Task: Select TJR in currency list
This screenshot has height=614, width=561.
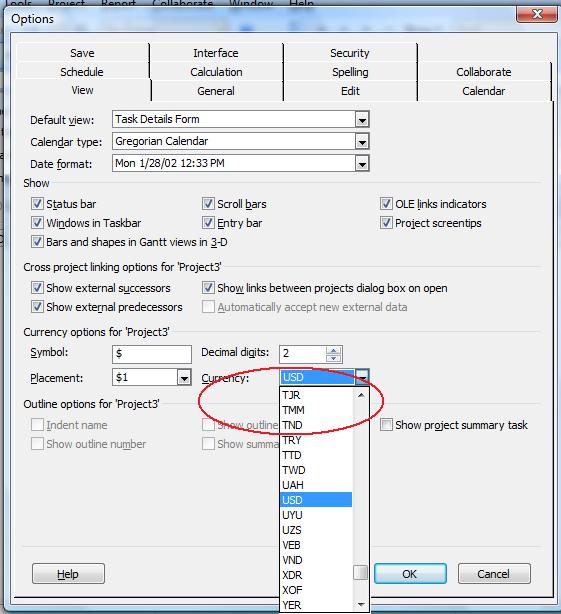Action: tap(316, 395)
